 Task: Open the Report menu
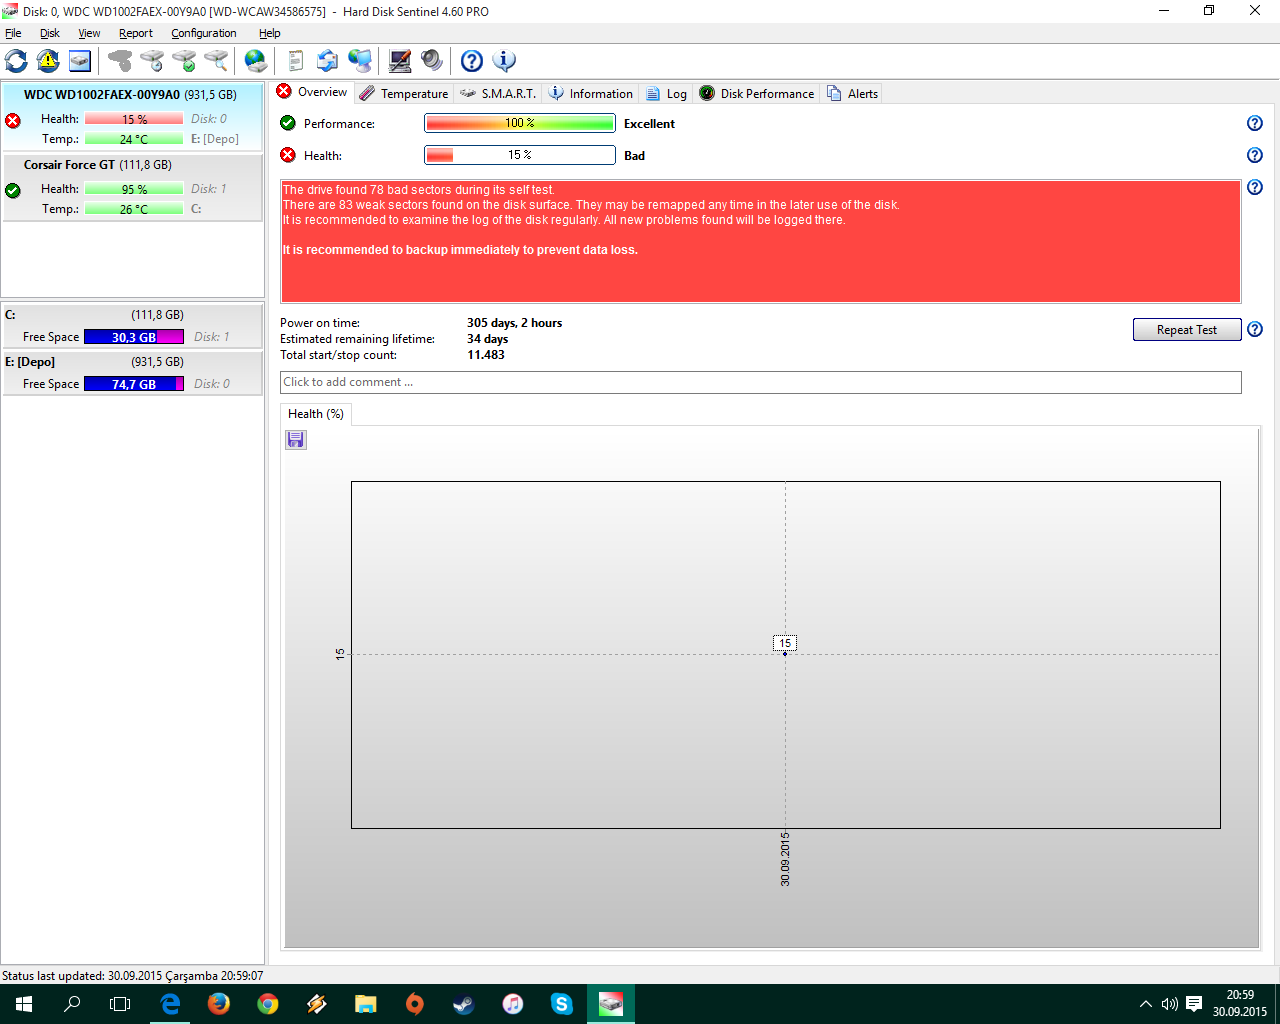136,33
